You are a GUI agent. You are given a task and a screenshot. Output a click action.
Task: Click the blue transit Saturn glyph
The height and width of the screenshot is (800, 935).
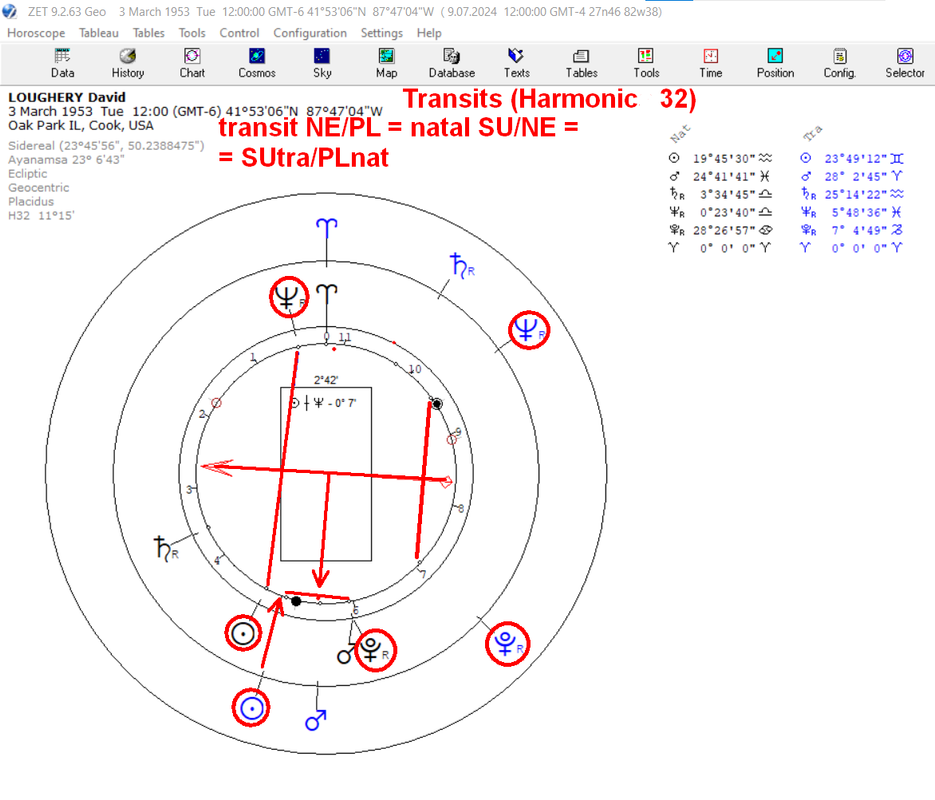click(x=462, y=265)
